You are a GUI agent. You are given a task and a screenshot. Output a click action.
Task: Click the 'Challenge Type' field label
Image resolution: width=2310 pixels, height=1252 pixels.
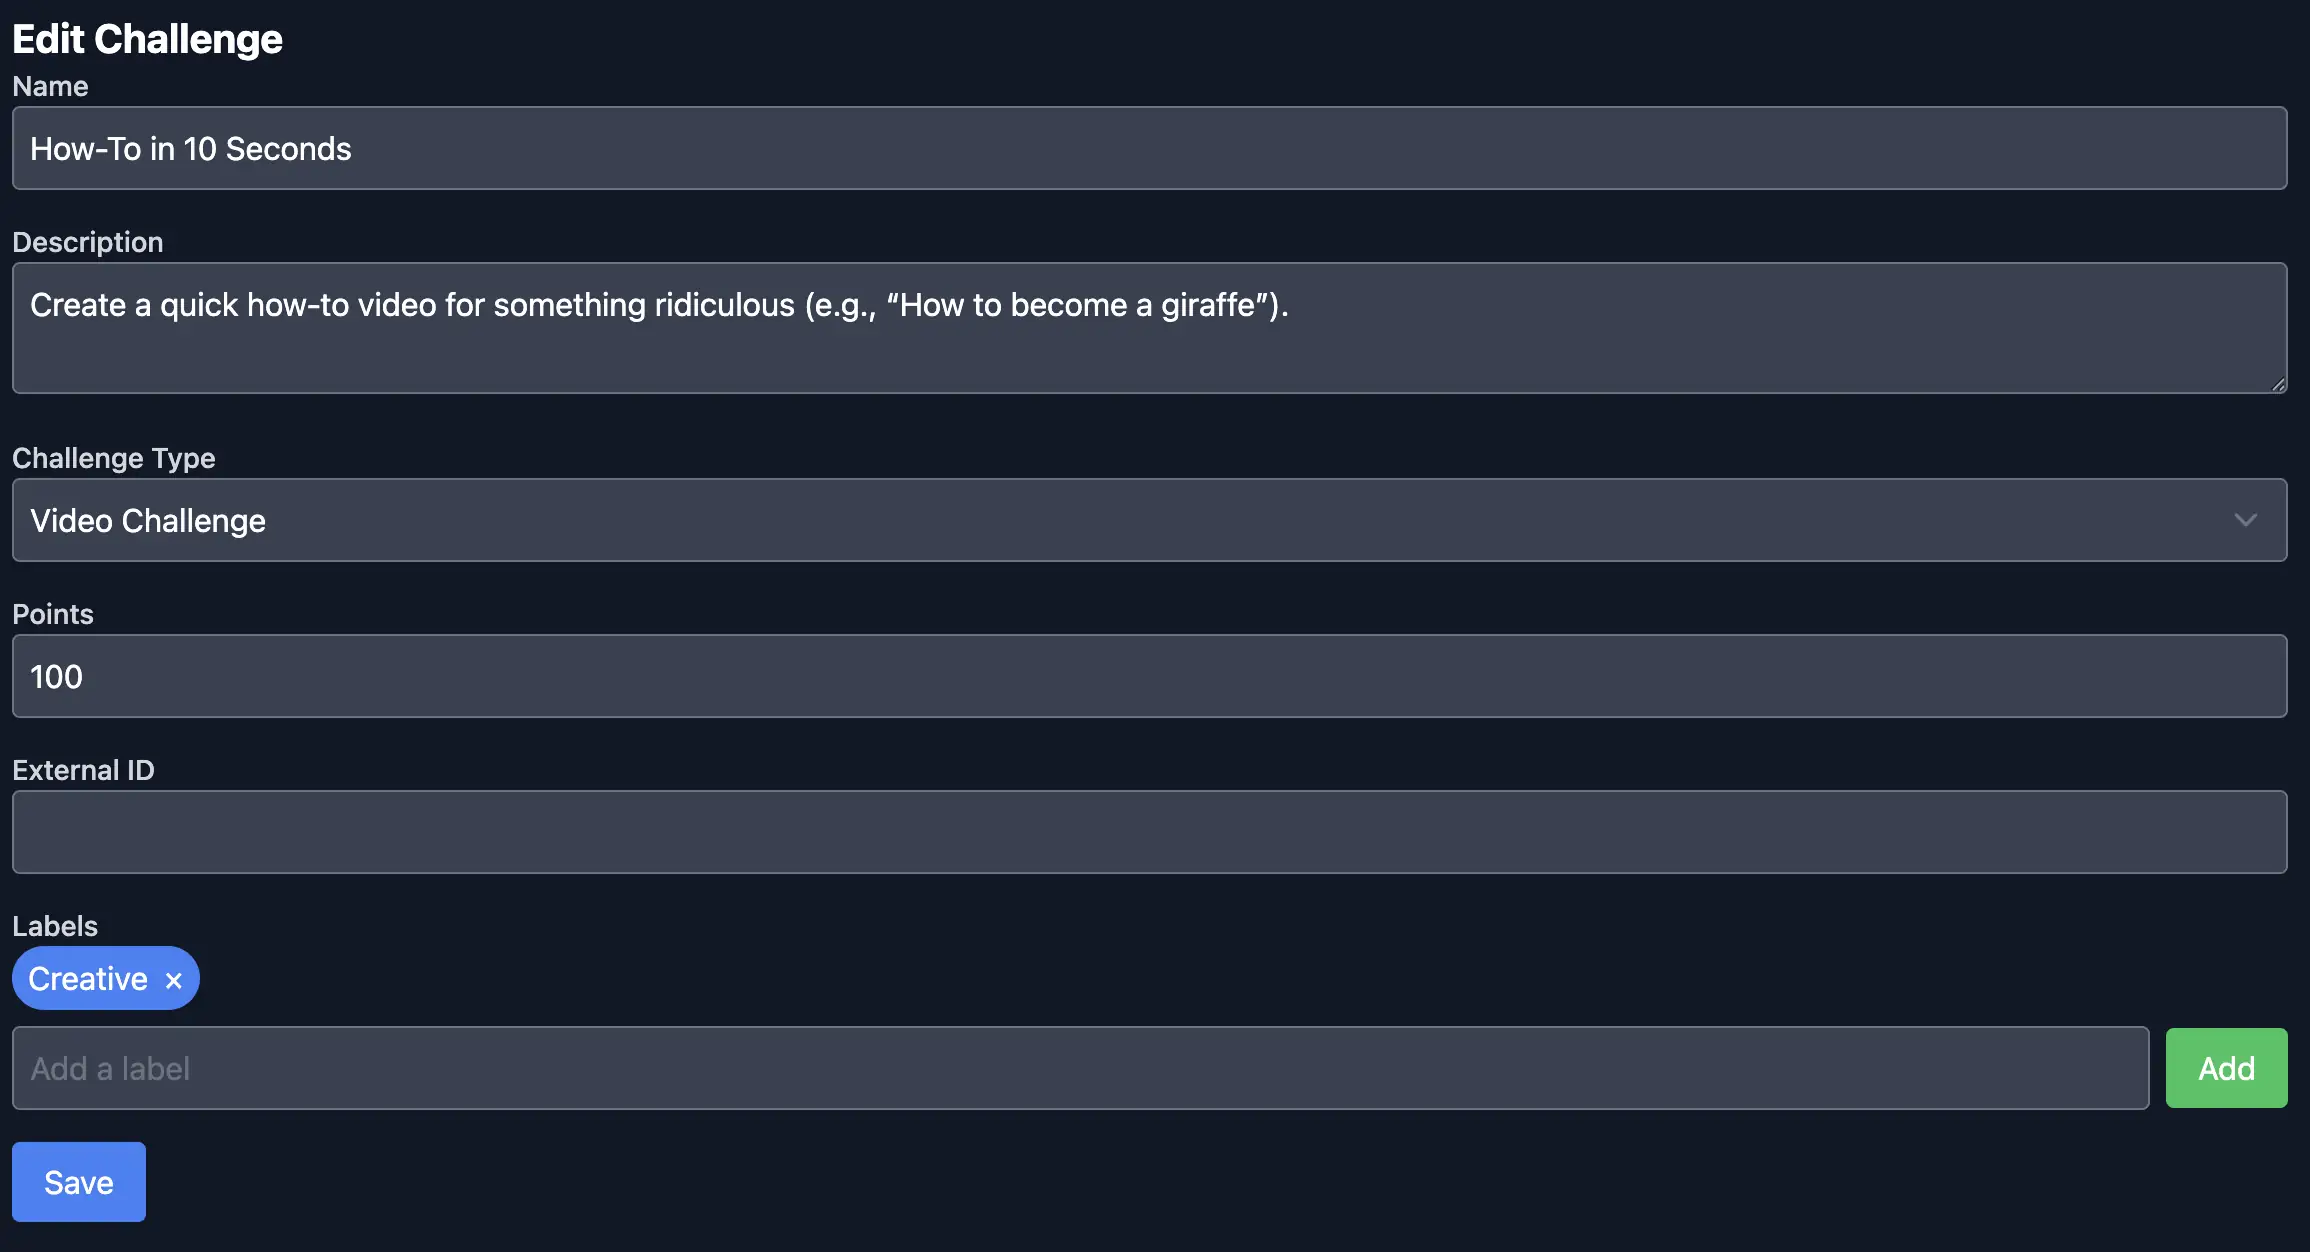[x=114, y=458]
